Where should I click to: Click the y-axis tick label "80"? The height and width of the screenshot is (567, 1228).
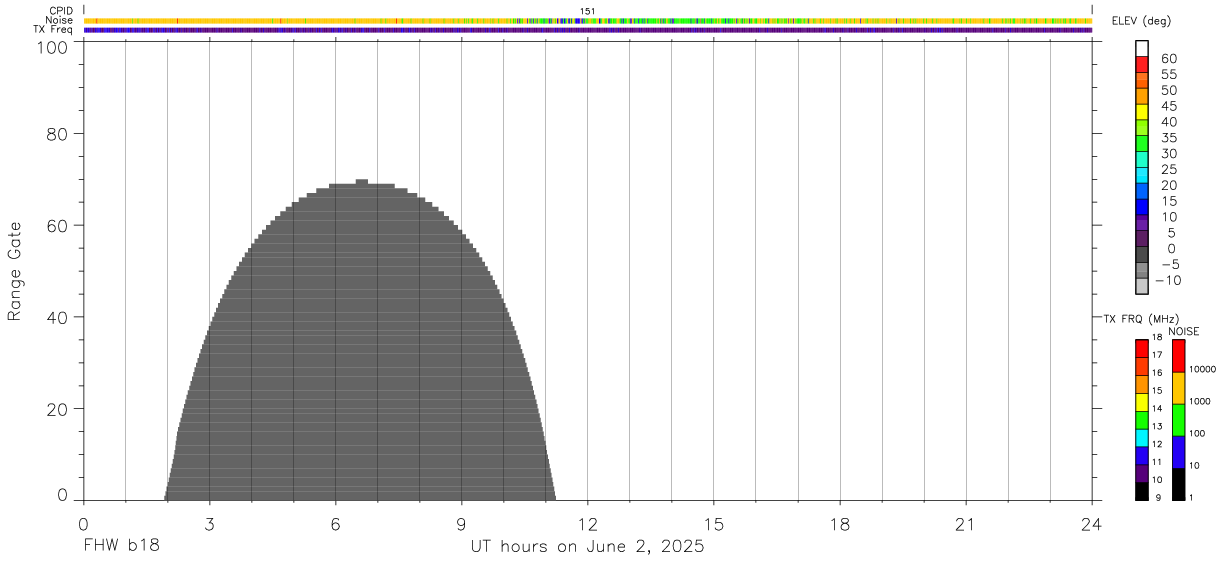[x=59, y=133]
